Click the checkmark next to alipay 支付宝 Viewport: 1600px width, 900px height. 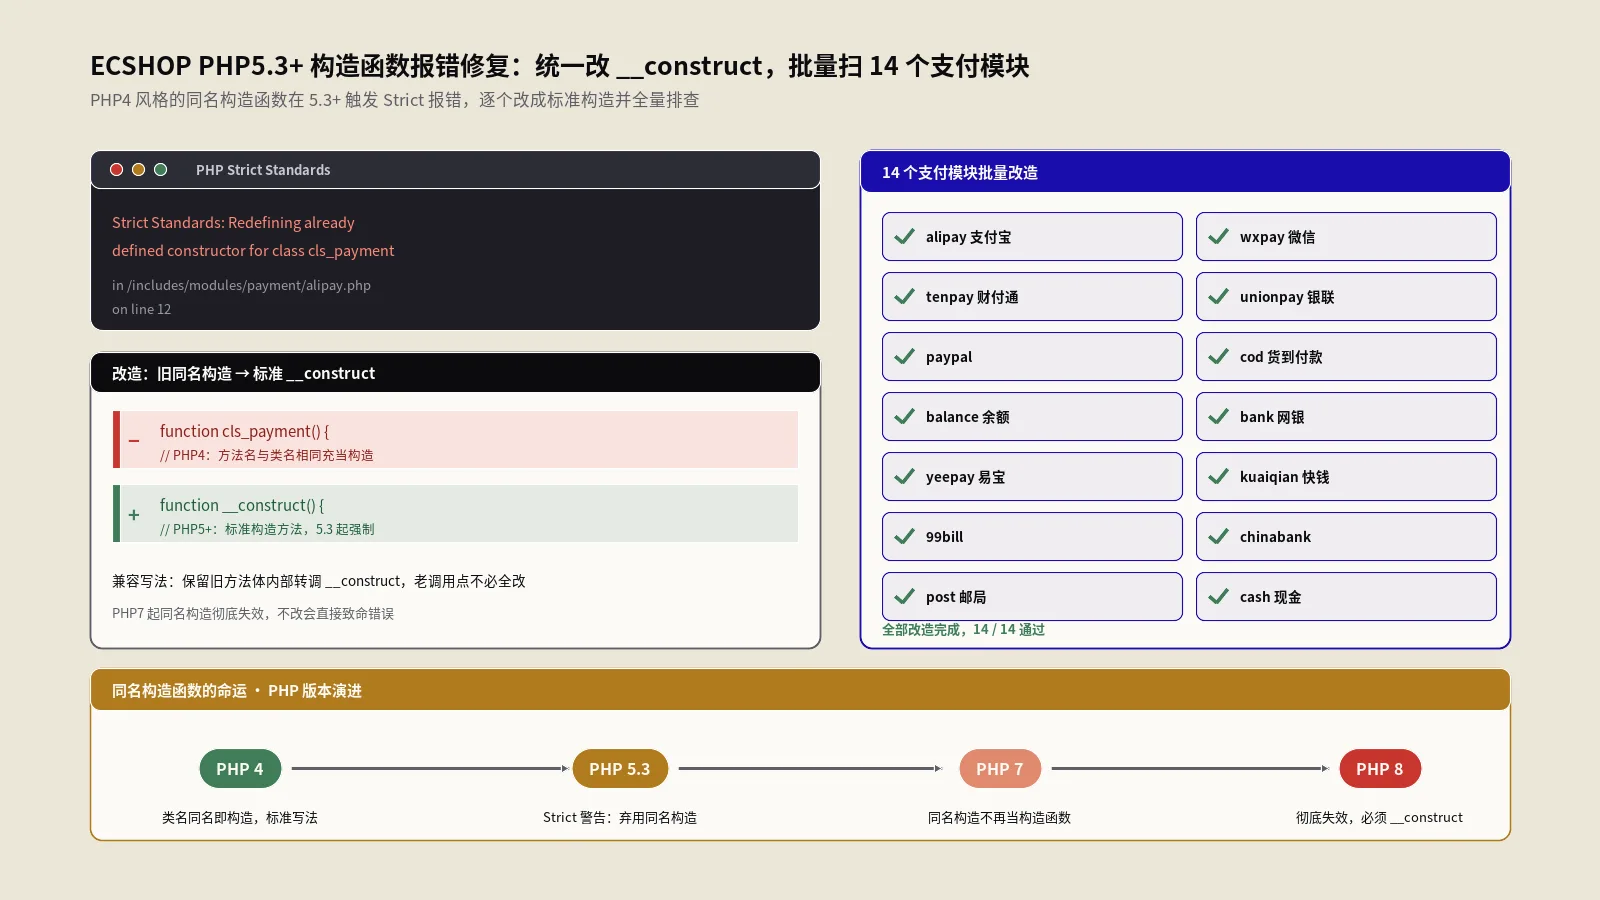pyautogui.click(x=904, y=237)
